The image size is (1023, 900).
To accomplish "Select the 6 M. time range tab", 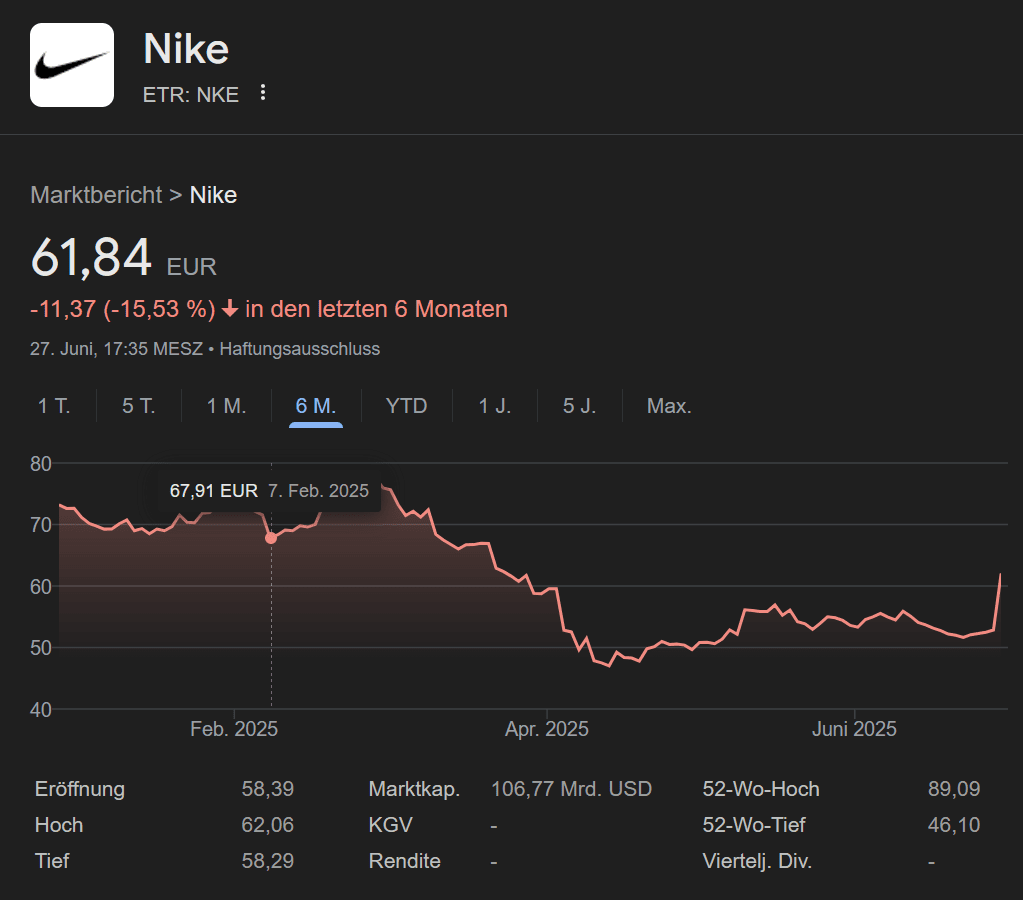I will click(316, 407).
